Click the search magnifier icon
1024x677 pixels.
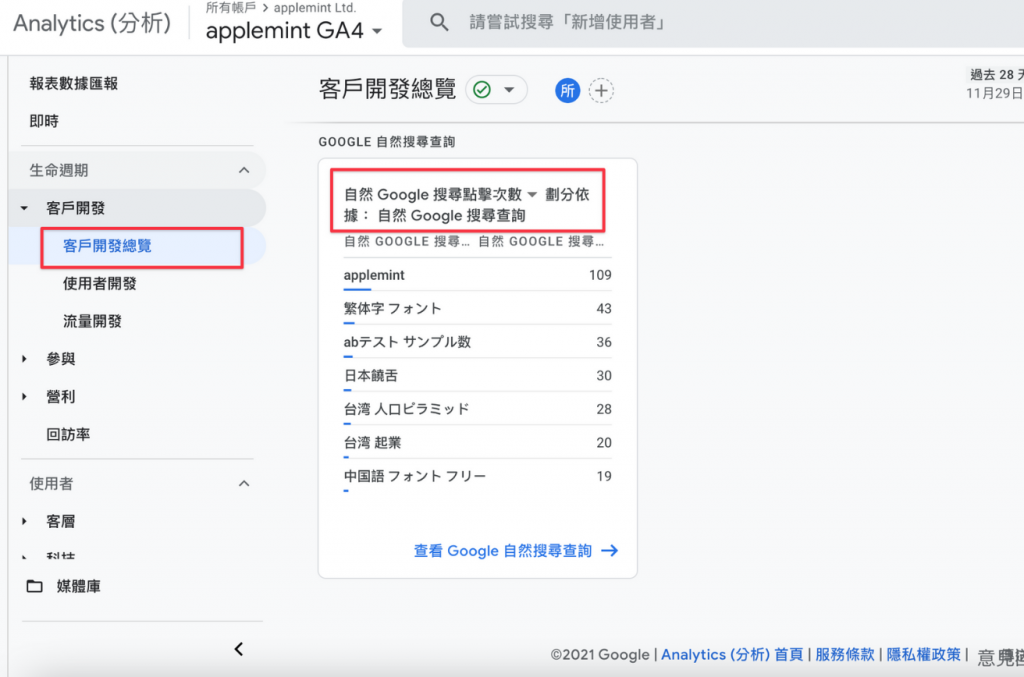[x=439, y=23]
